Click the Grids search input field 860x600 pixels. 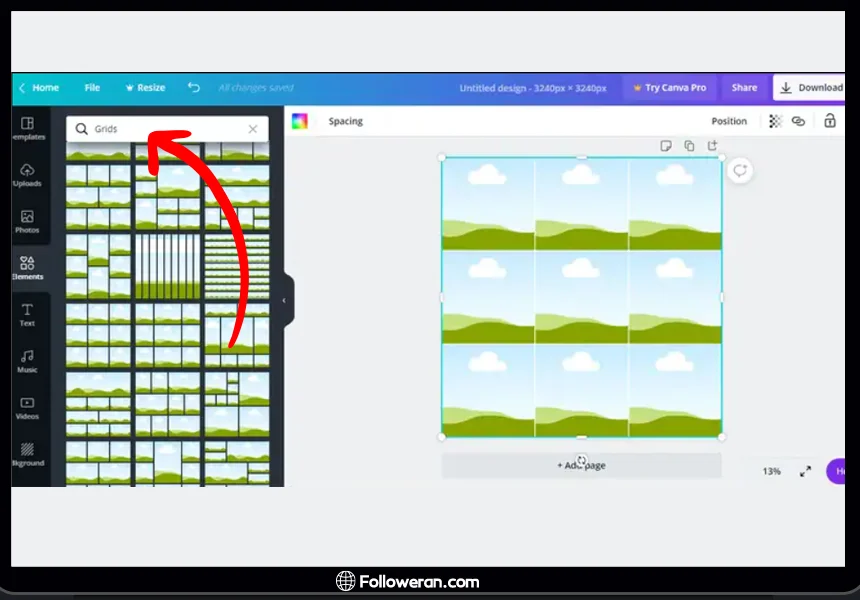(x=165, y=129)
